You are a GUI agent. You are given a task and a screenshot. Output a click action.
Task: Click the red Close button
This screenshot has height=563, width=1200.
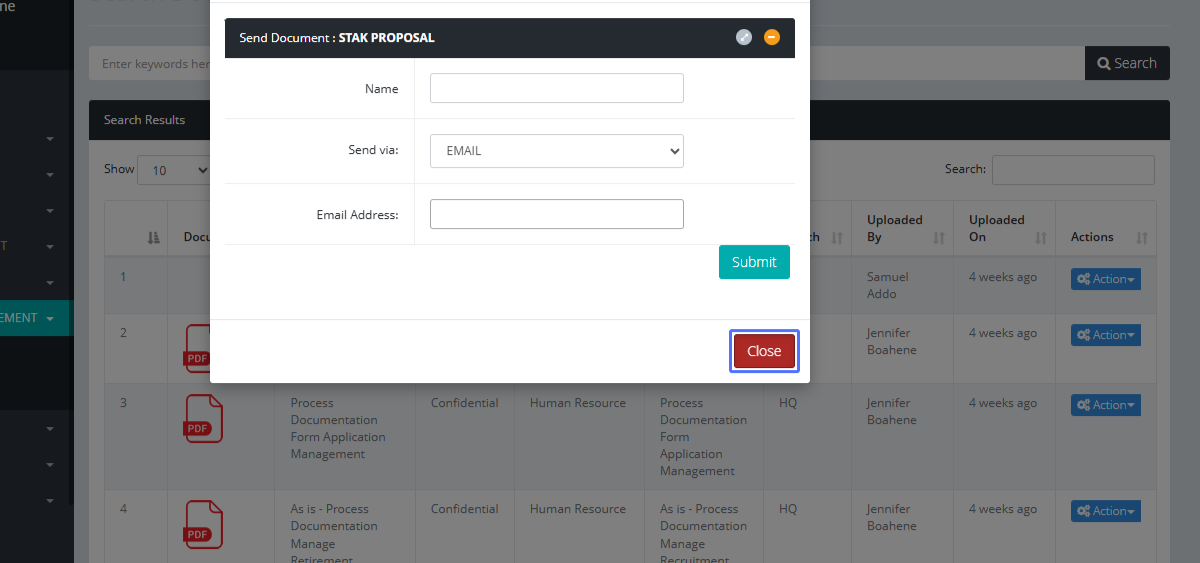[764, 351]
